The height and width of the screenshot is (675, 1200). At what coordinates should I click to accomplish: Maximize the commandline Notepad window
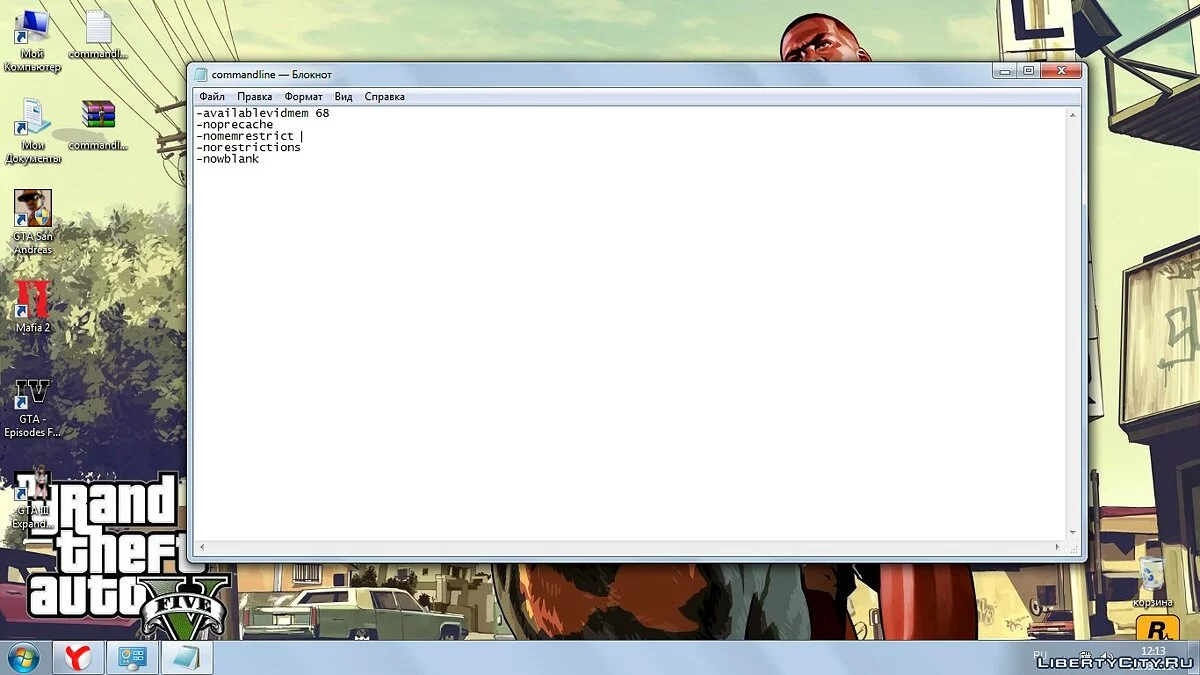pyautogui.click(x=1028, y=71)
